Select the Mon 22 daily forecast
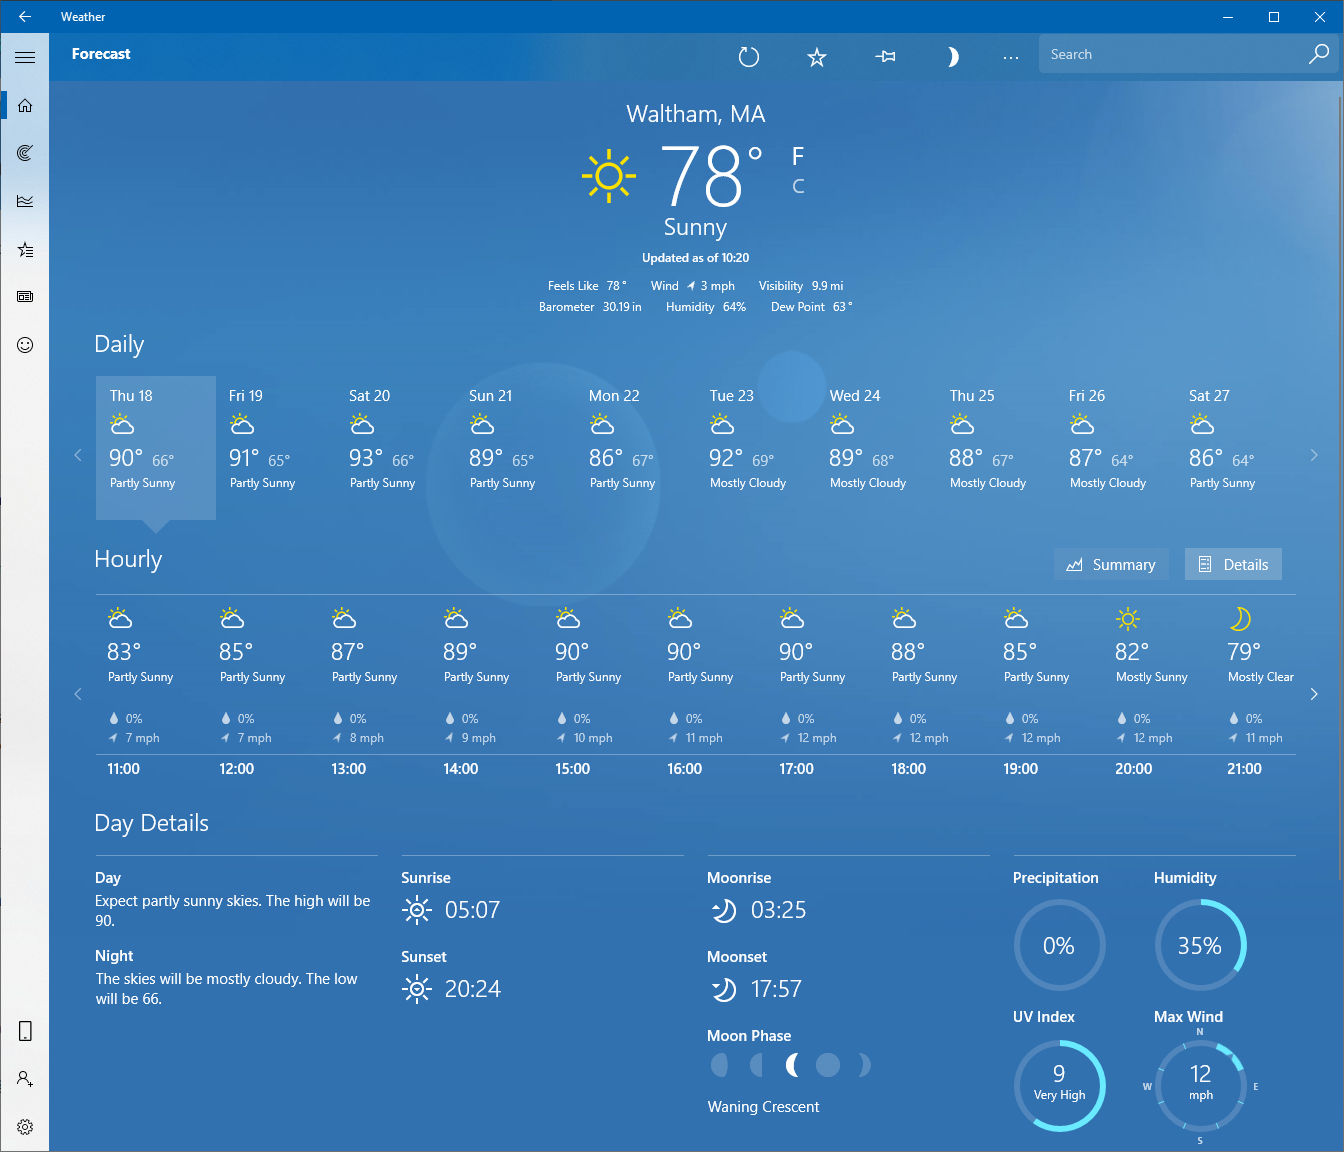The width and height of the screenshot is (1344, 1152). [x=636, y=447]
